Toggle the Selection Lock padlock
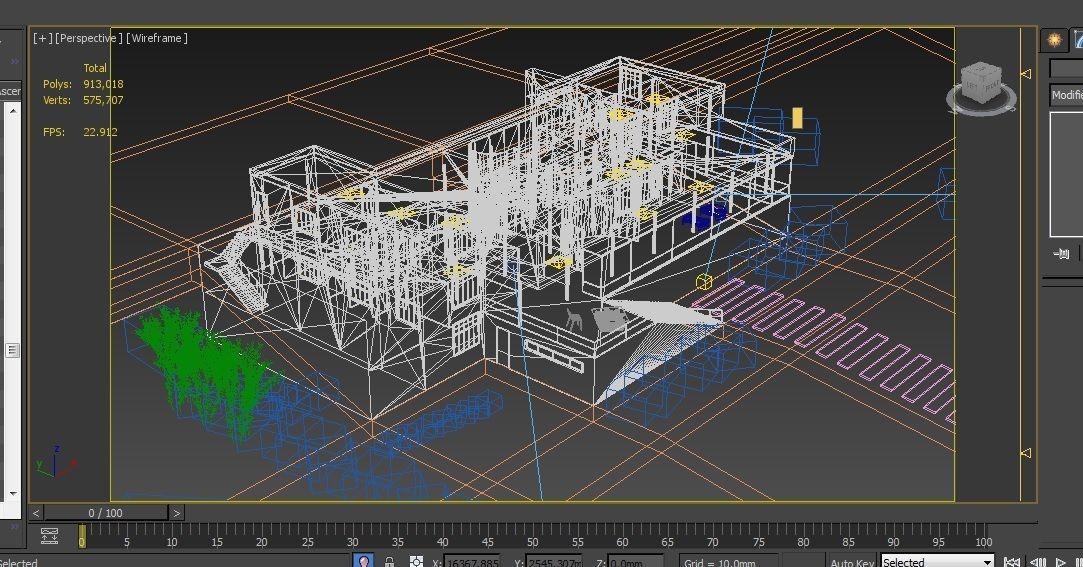The height and width of the screenshot is (567, 1083). [x=390, y=562]
